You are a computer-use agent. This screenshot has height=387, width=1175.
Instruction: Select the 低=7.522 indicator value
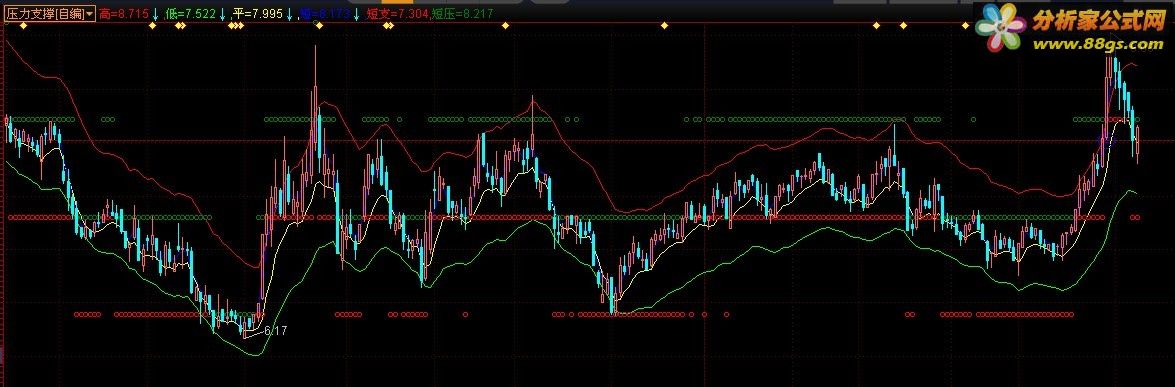190,14
